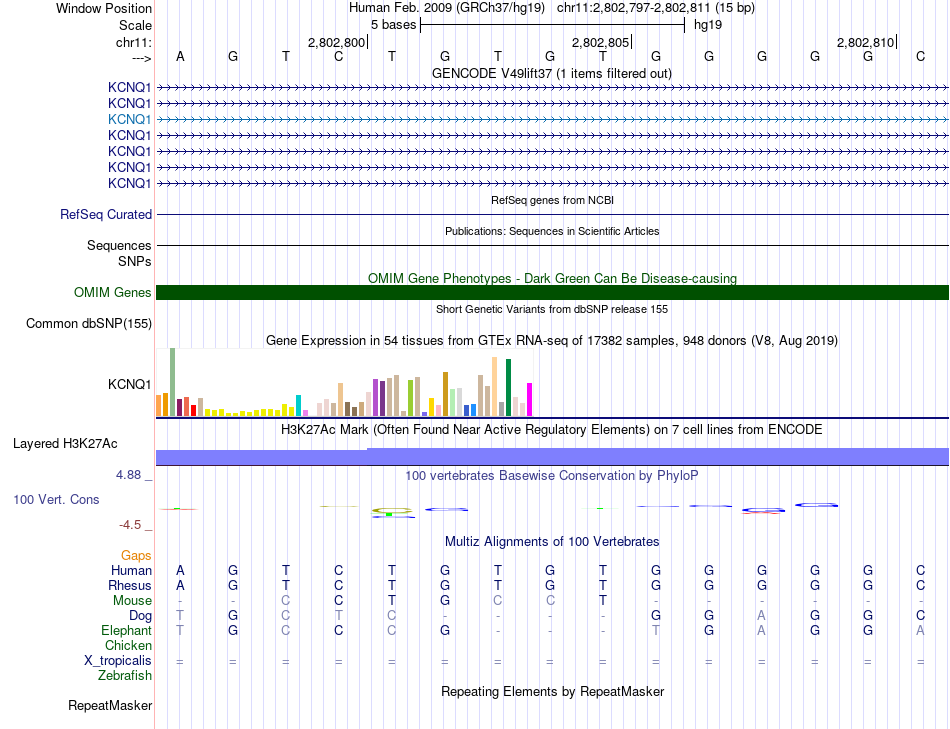Image resolution: width=950 pixels, height=729 pixels.
Task: Click the 2,802,800 ruler position marker
Action: (337, 42)
